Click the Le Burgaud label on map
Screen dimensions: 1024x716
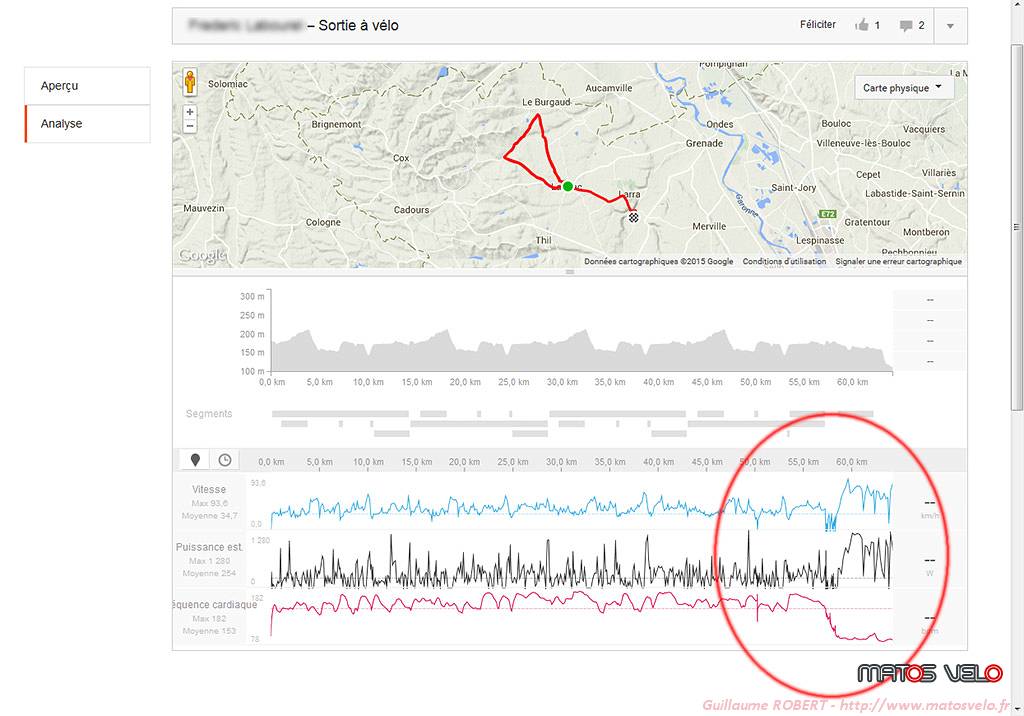[546, 102]
